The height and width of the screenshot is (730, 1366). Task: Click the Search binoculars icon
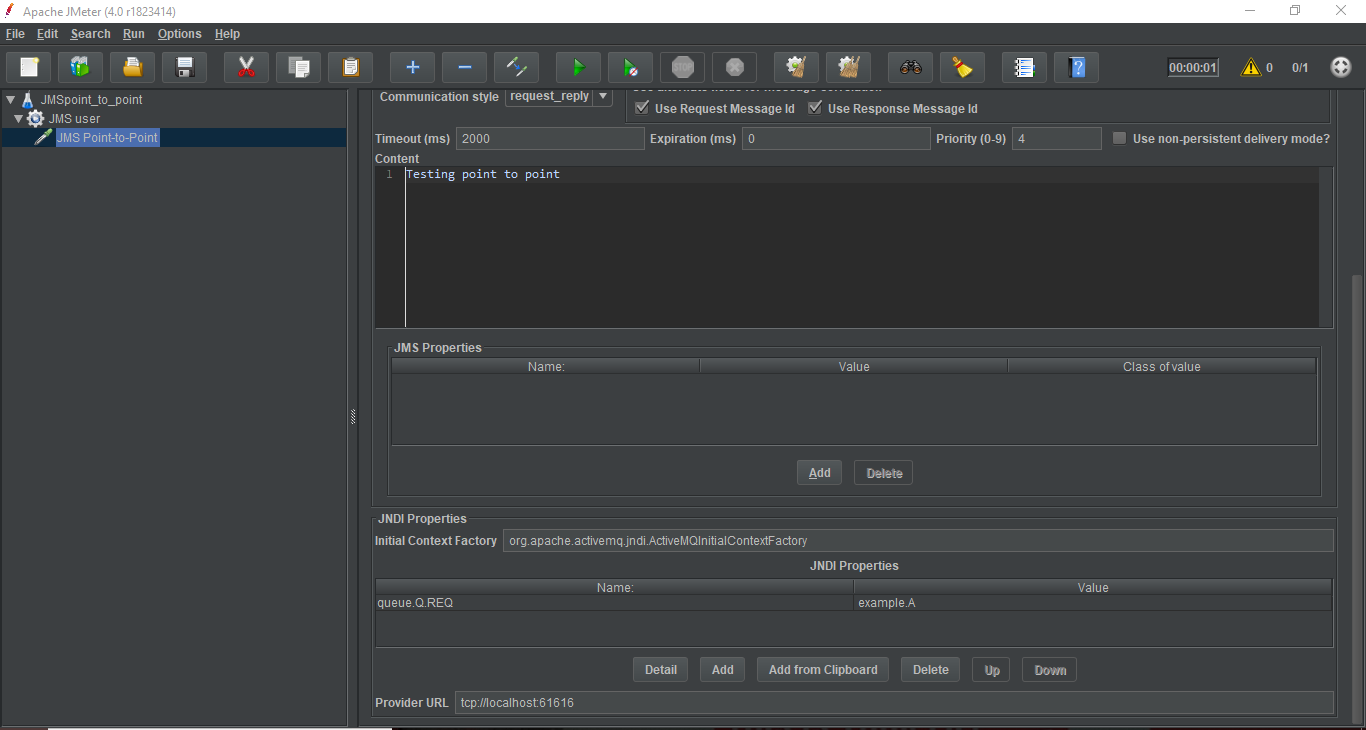(x=910, y=68)
